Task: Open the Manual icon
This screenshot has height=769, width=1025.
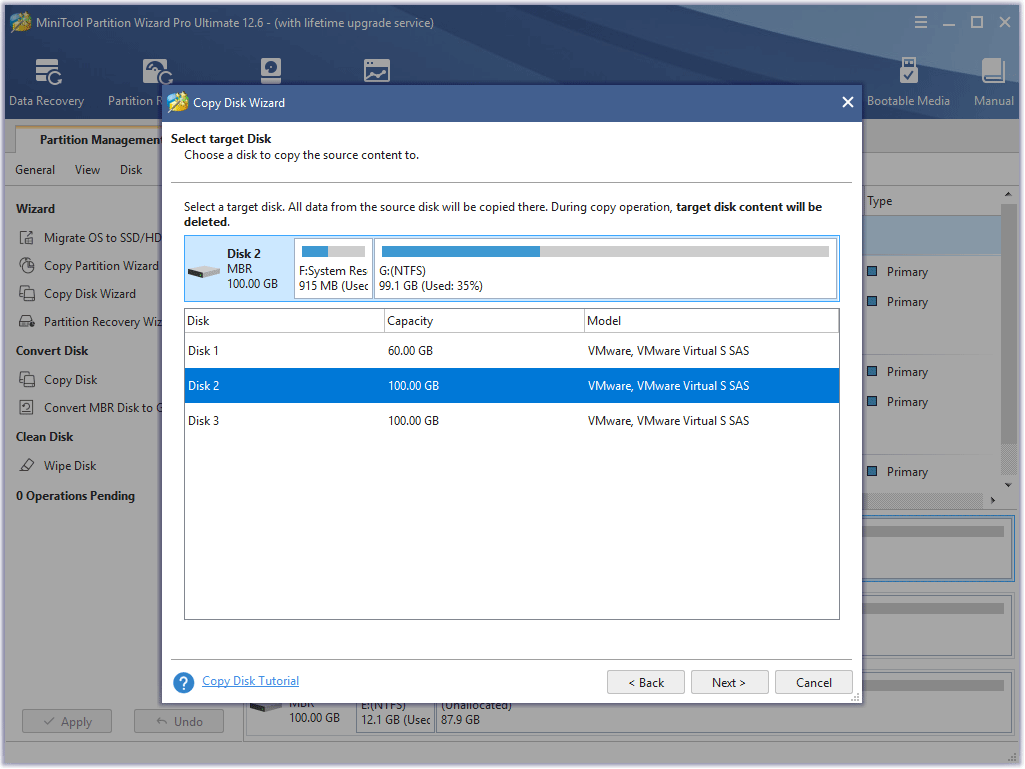Action: point(993,71)
